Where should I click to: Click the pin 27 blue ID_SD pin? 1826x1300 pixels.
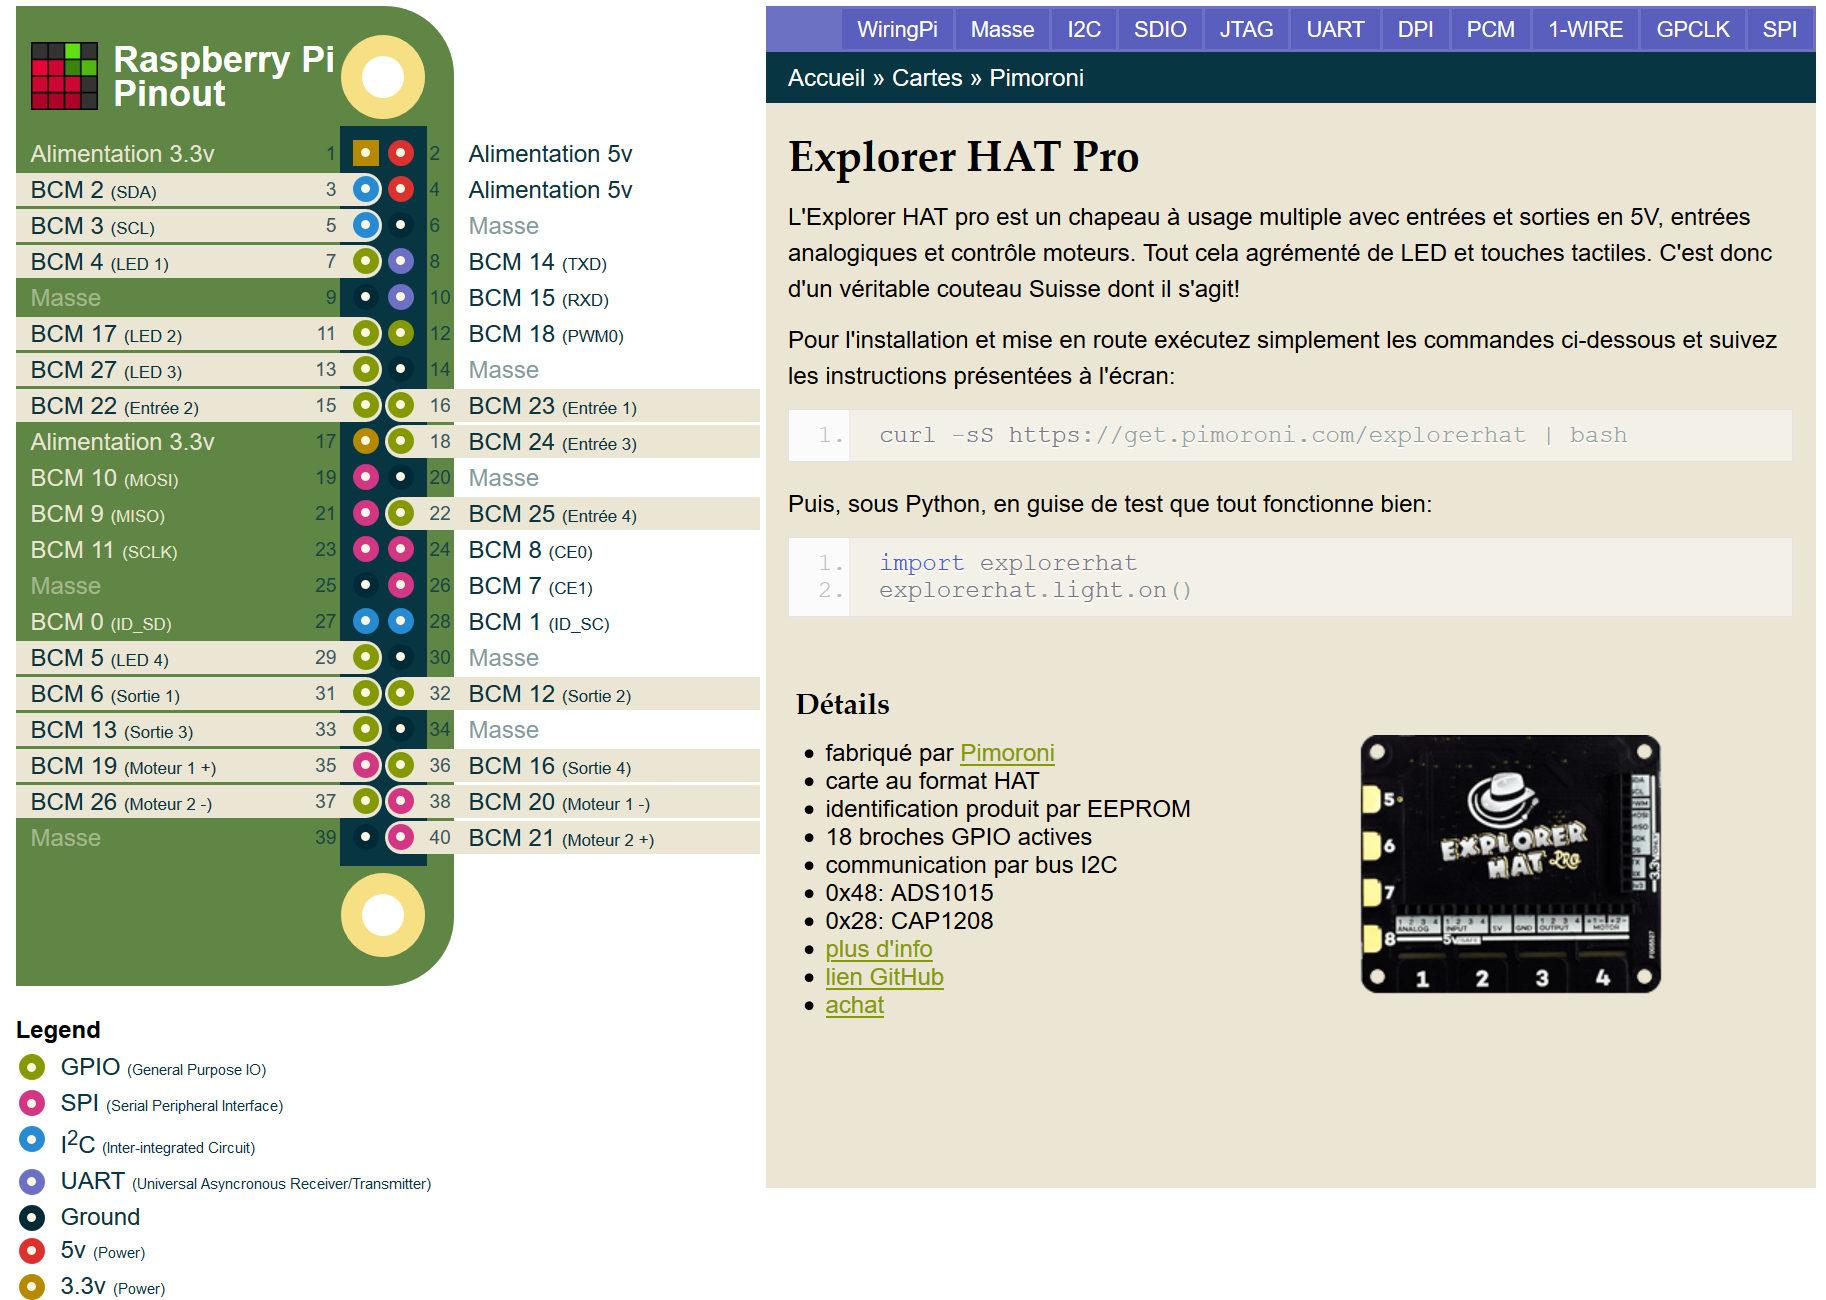366,621
